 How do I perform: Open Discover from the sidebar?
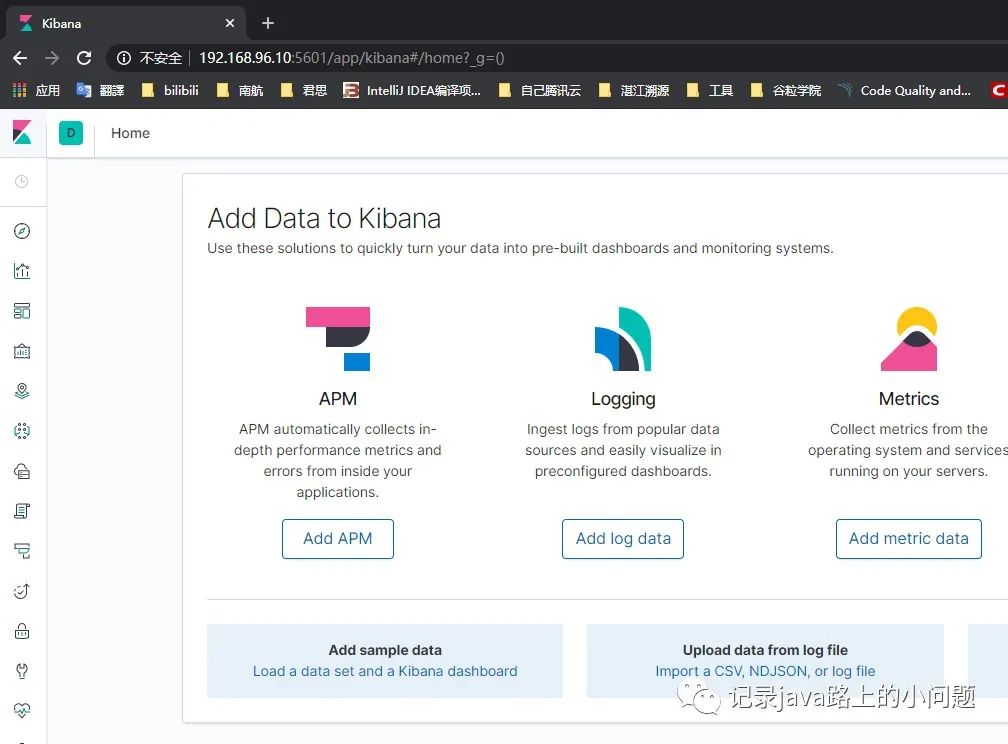coord(22,231)
